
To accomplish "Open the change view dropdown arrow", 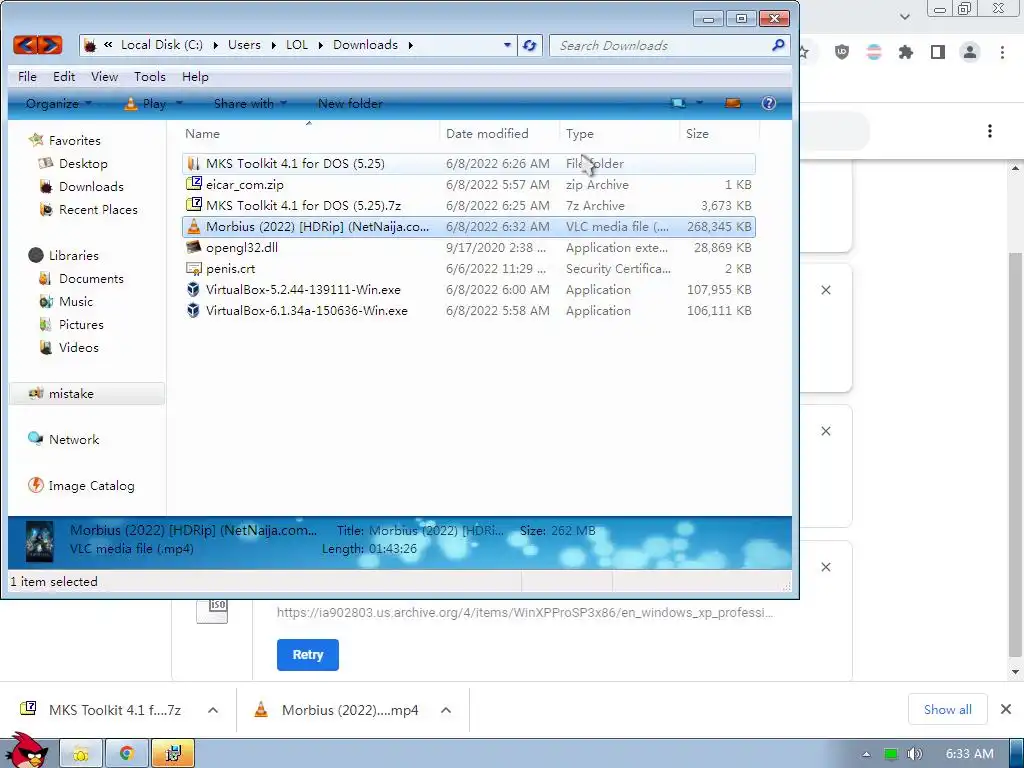I will tap(699, 103).
